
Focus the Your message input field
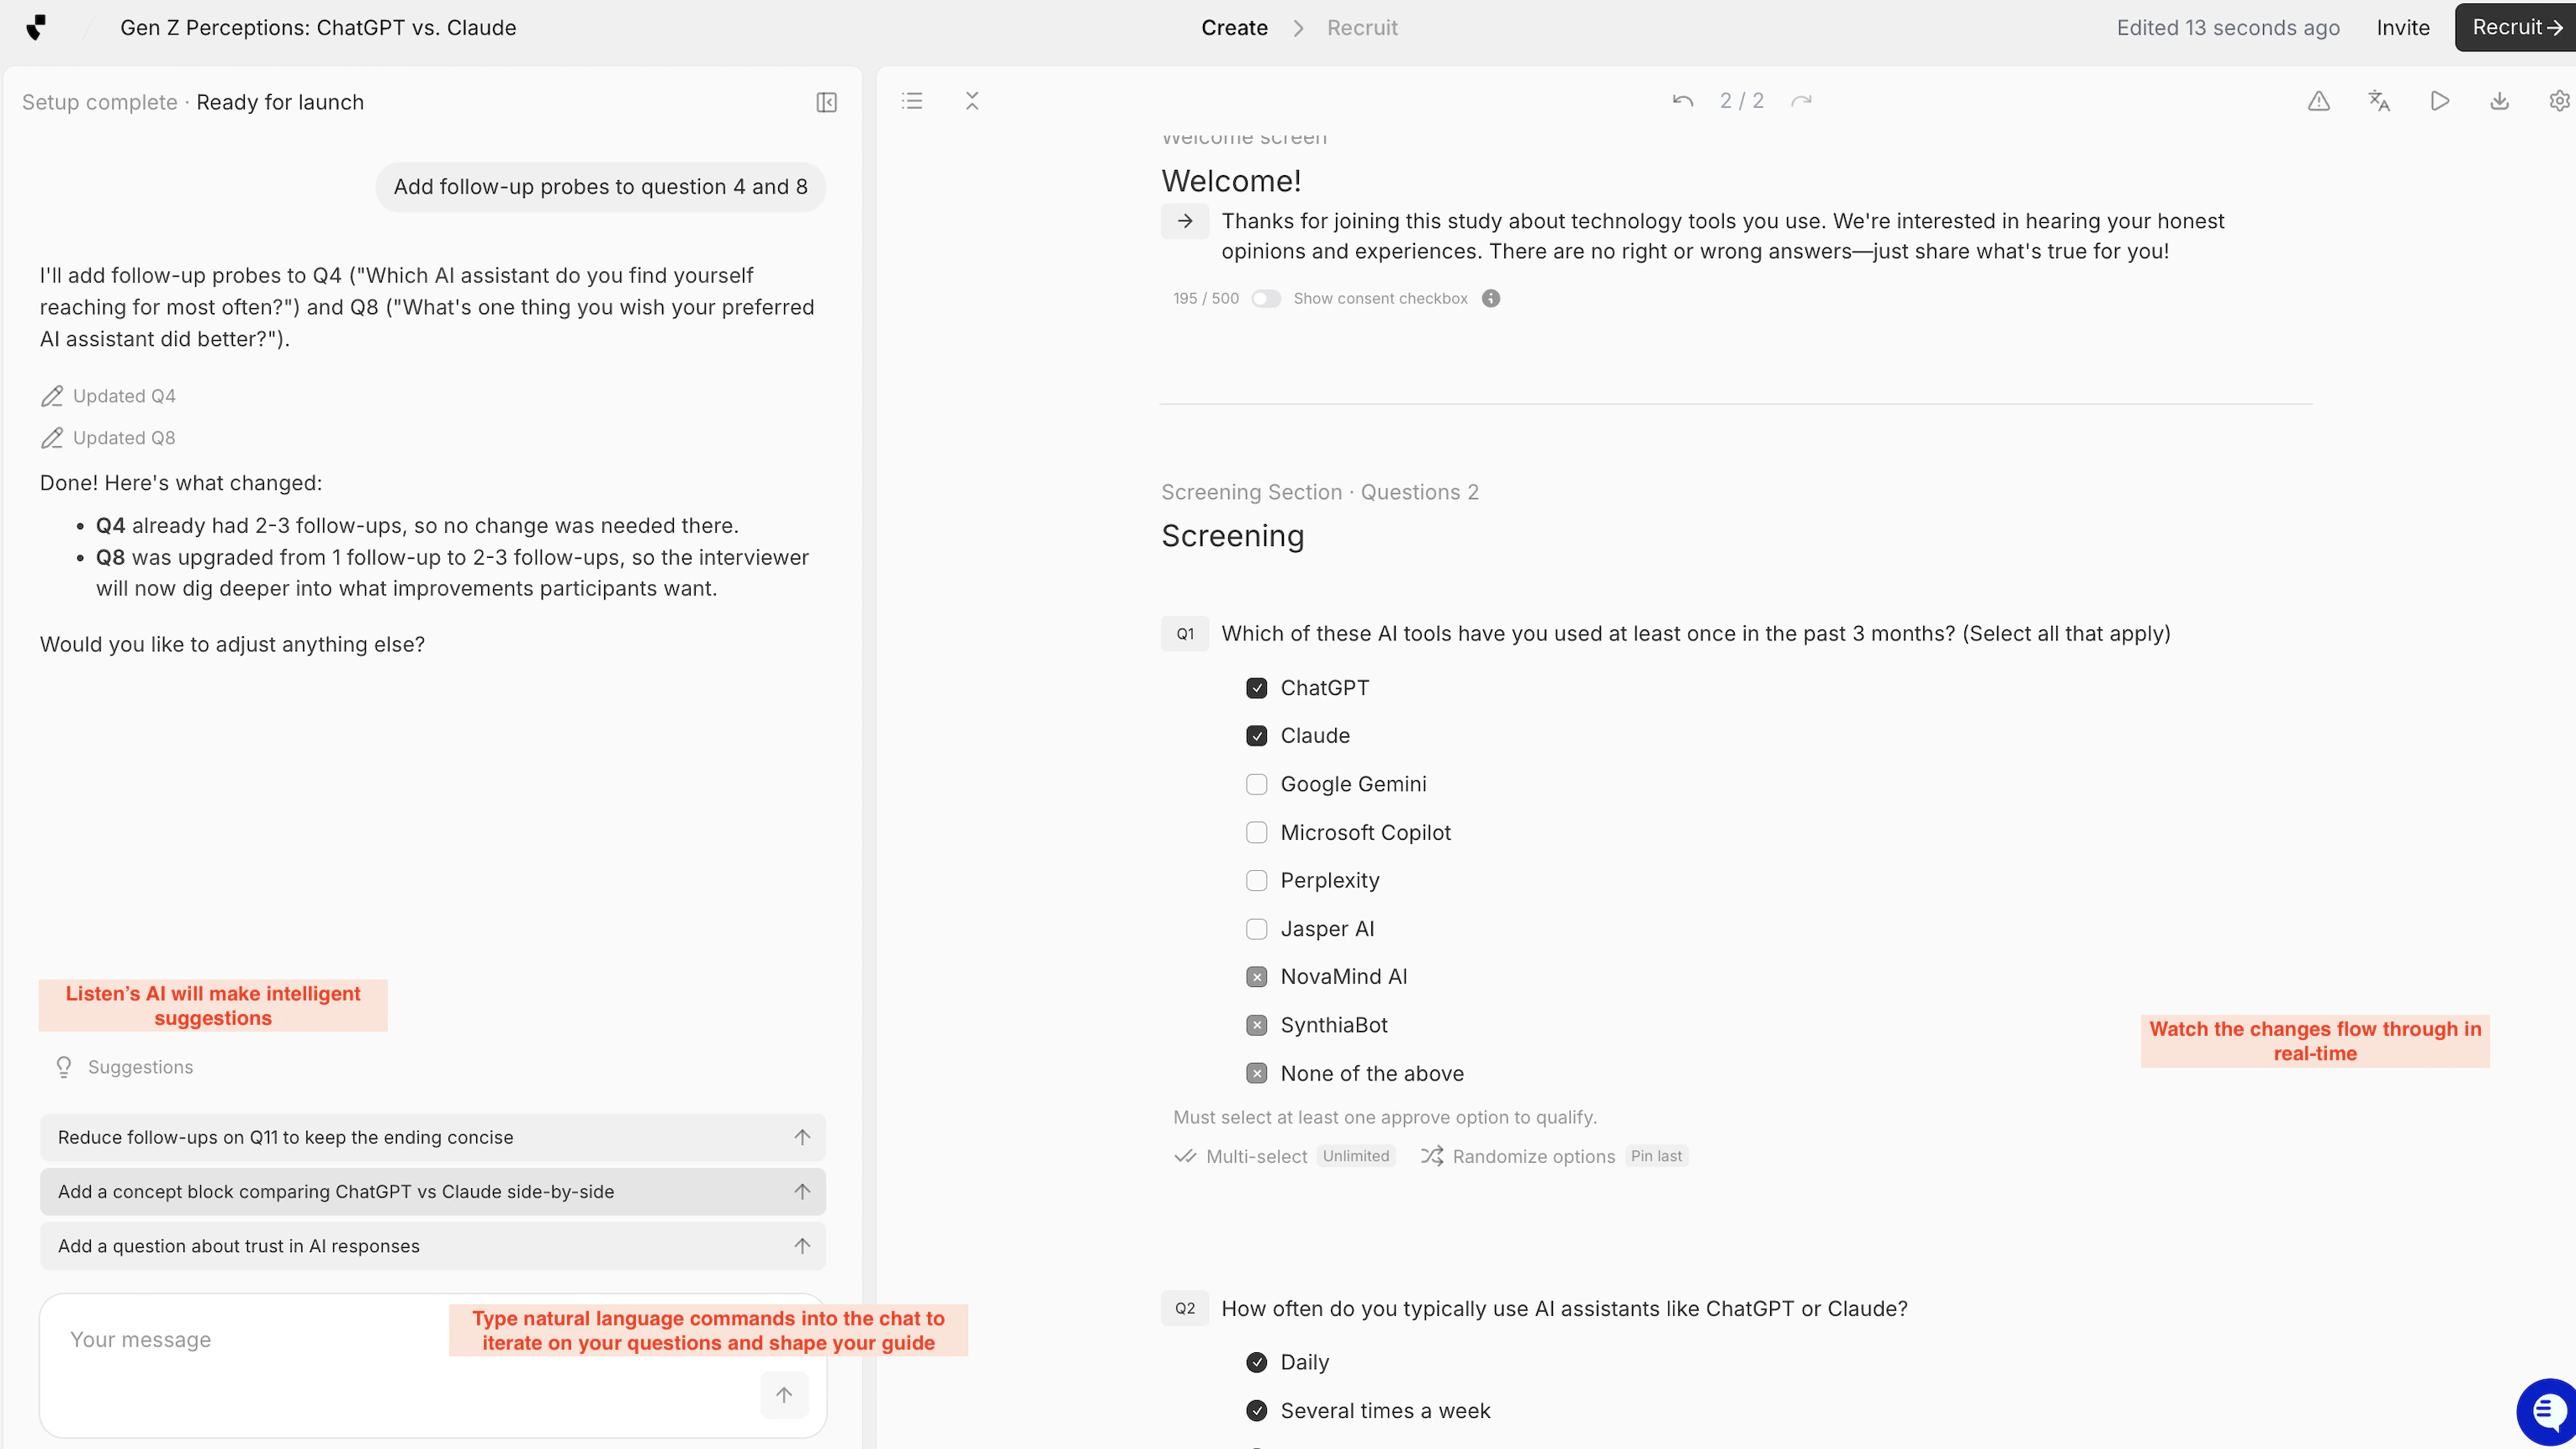click(250, 1340)
